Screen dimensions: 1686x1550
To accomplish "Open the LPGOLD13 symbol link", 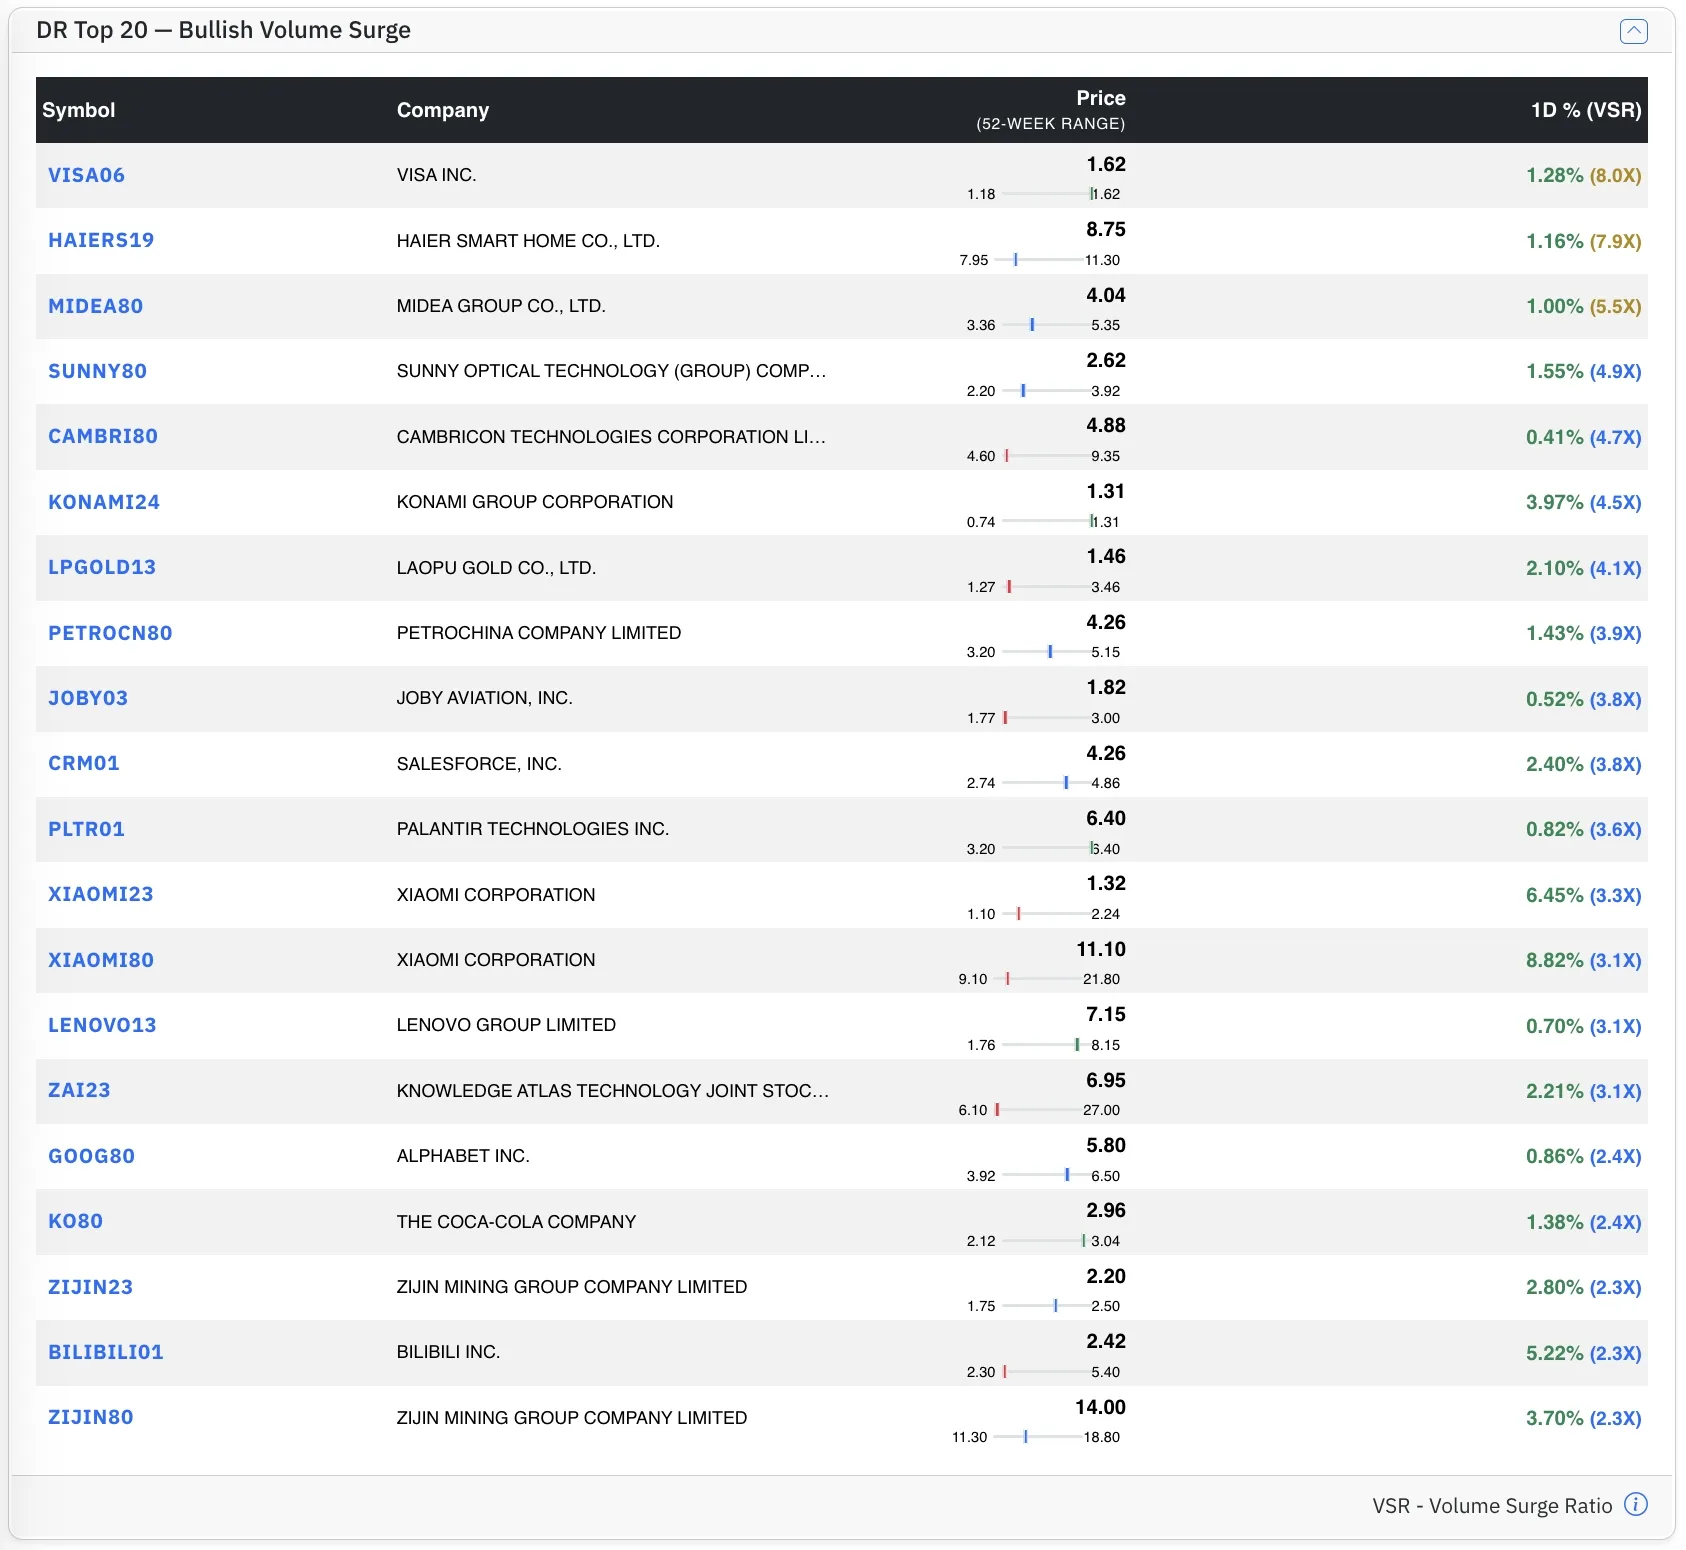I will [102, 567].
